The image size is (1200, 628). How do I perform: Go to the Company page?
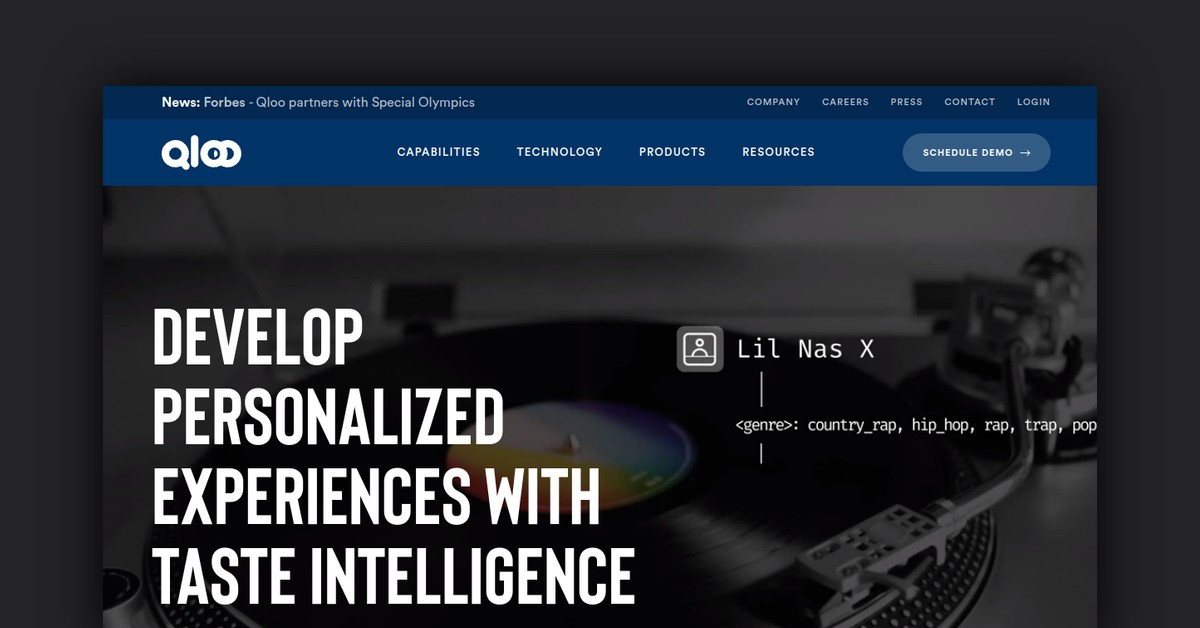(x=773, y=102)
